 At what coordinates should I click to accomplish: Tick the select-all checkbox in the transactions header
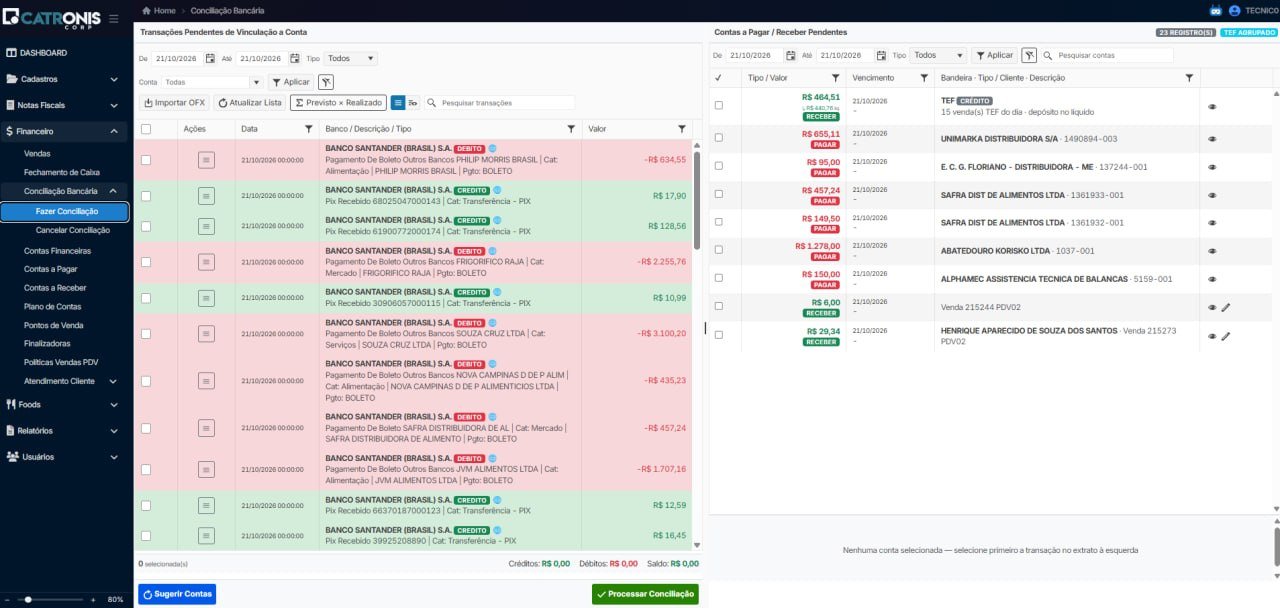(146, 129)
